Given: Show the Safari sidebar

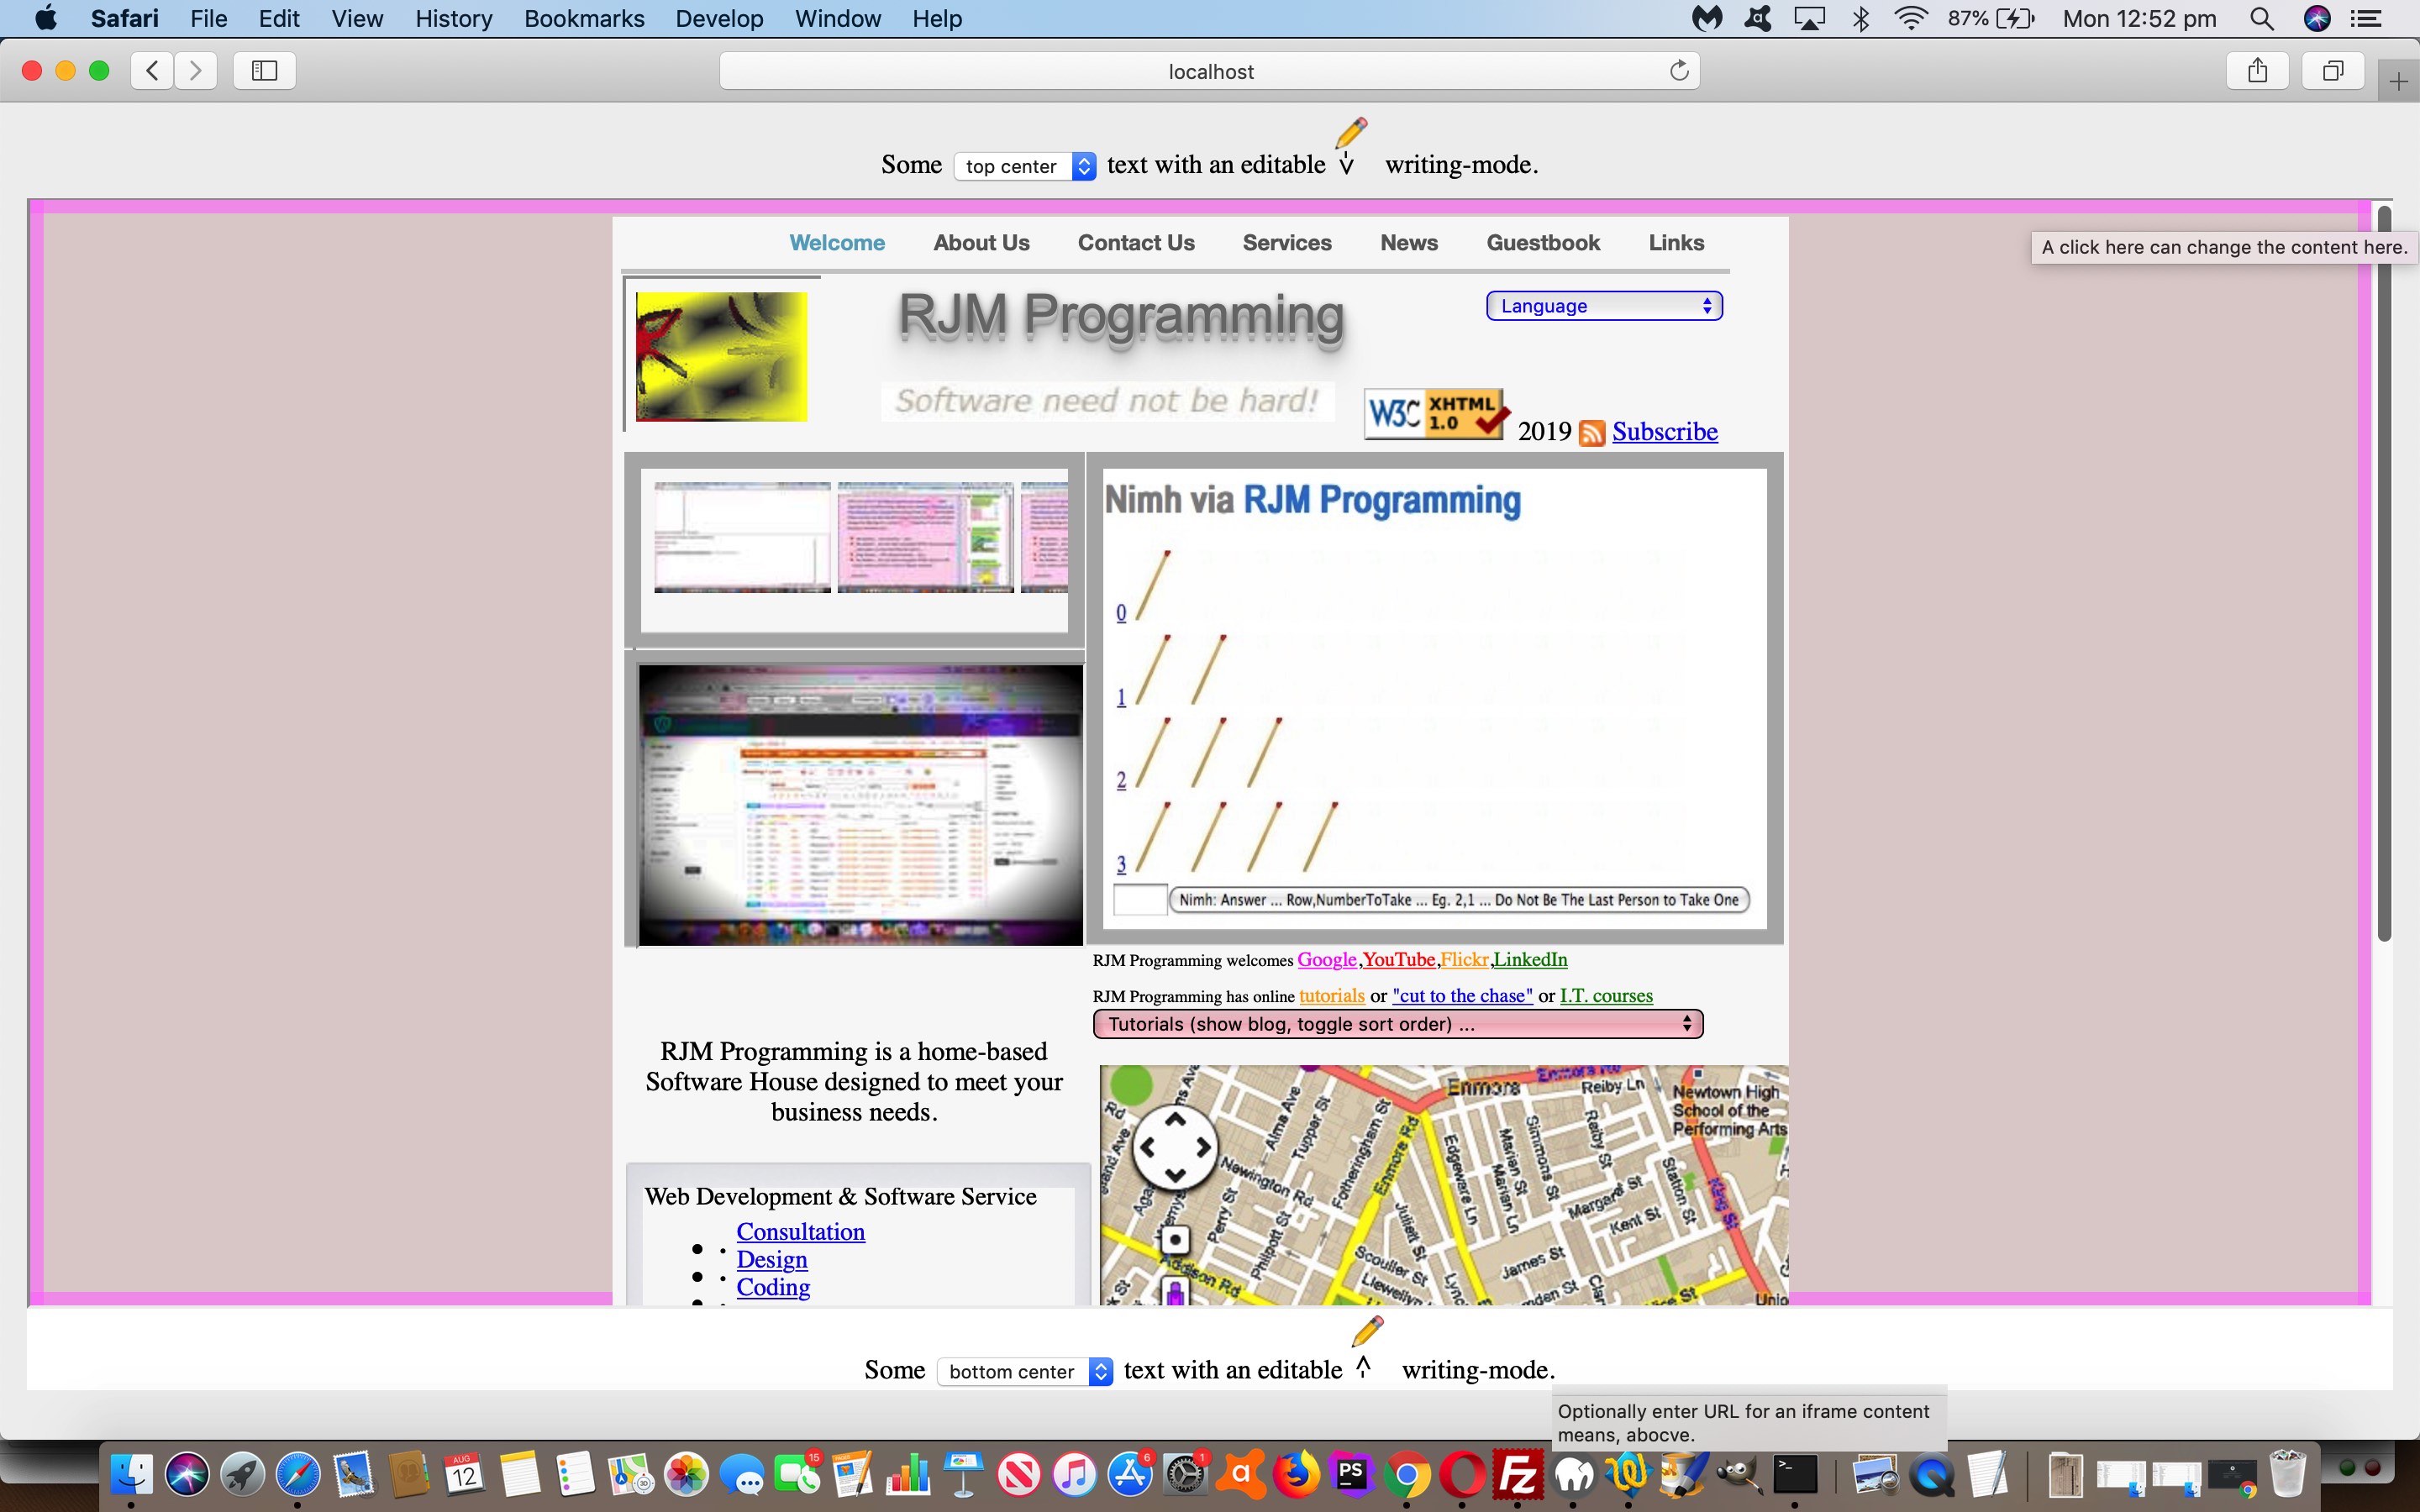Looking at the screenshot, I should coord(264,70).
